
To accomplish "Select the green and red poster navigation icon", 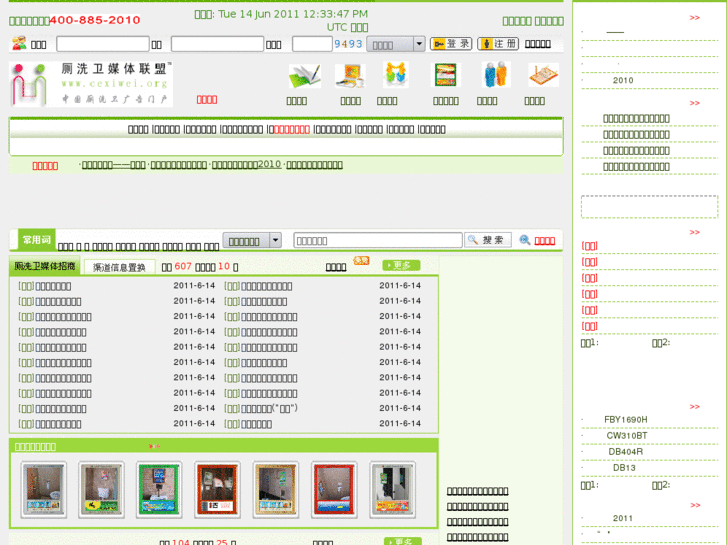I will point(445,76).
